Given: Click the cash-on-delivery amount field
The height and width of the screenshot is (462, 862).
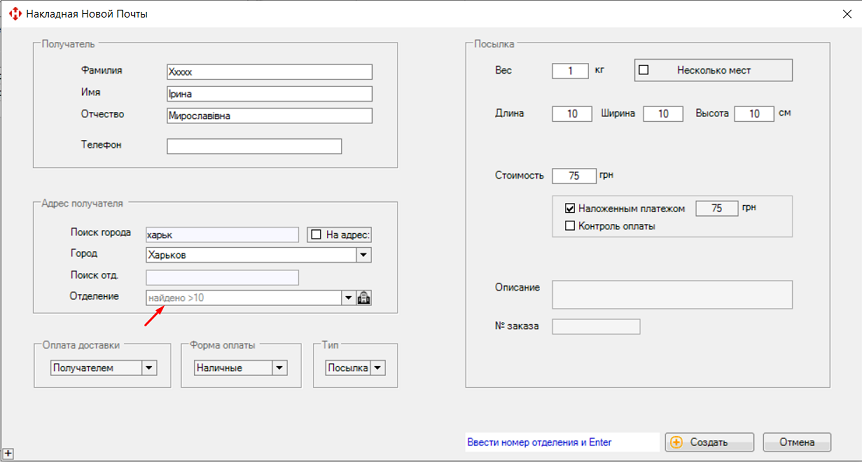Looking at the screenshot, I should coord(717,208).
